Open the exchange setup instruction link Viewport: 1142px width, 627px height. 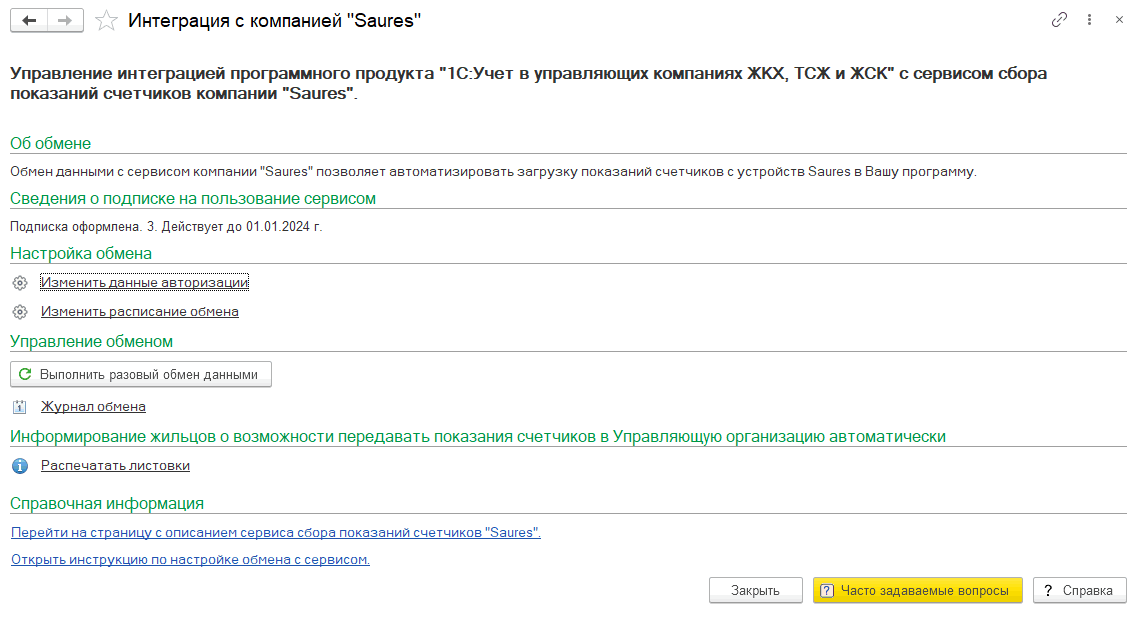(x=190, y=559)
